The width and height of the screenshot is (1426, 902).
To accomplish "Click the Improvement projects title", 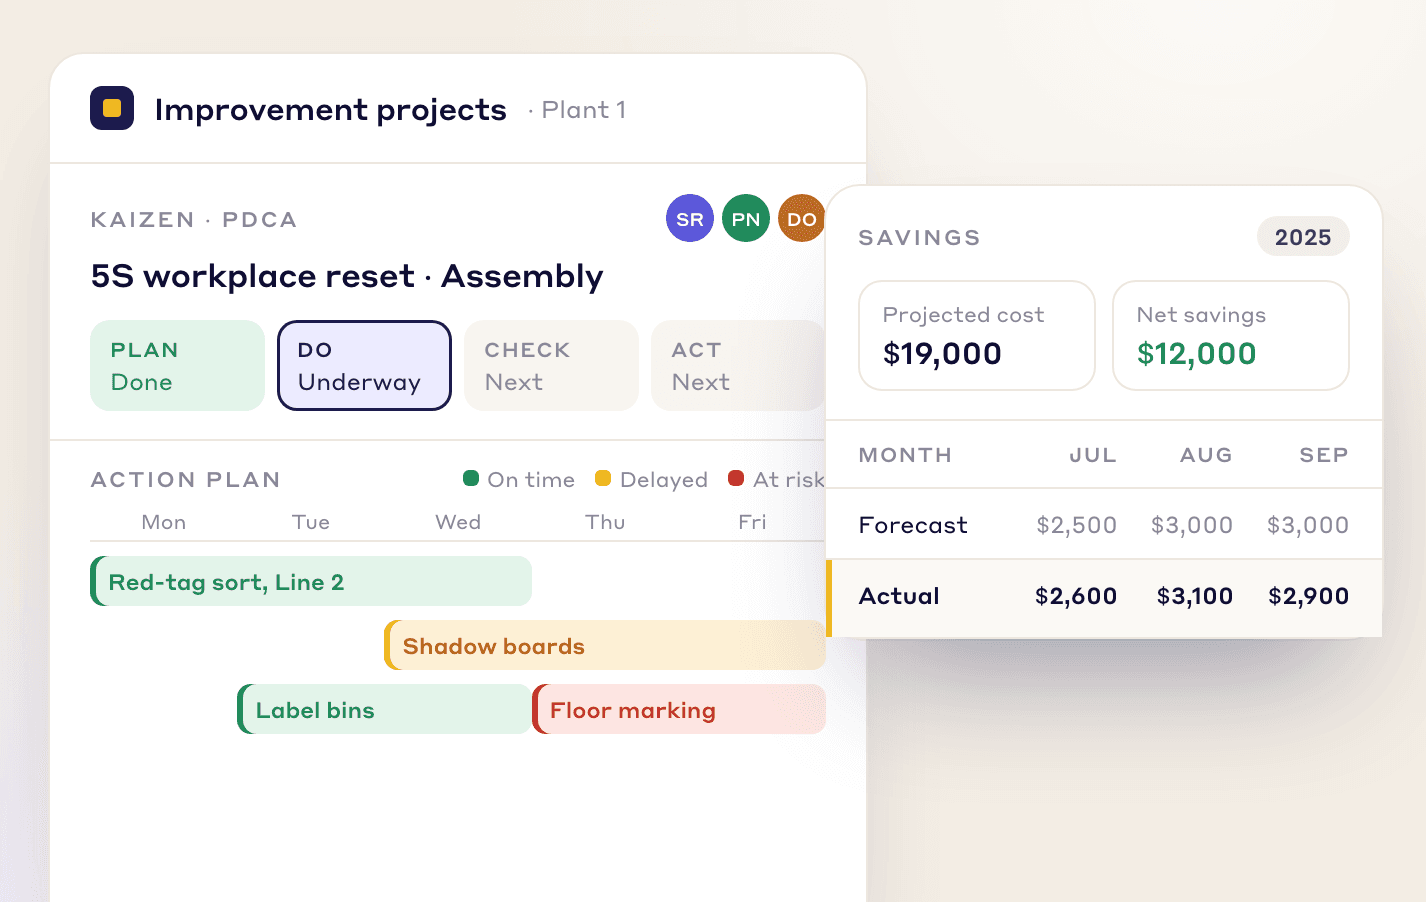I will click(330, 109).
